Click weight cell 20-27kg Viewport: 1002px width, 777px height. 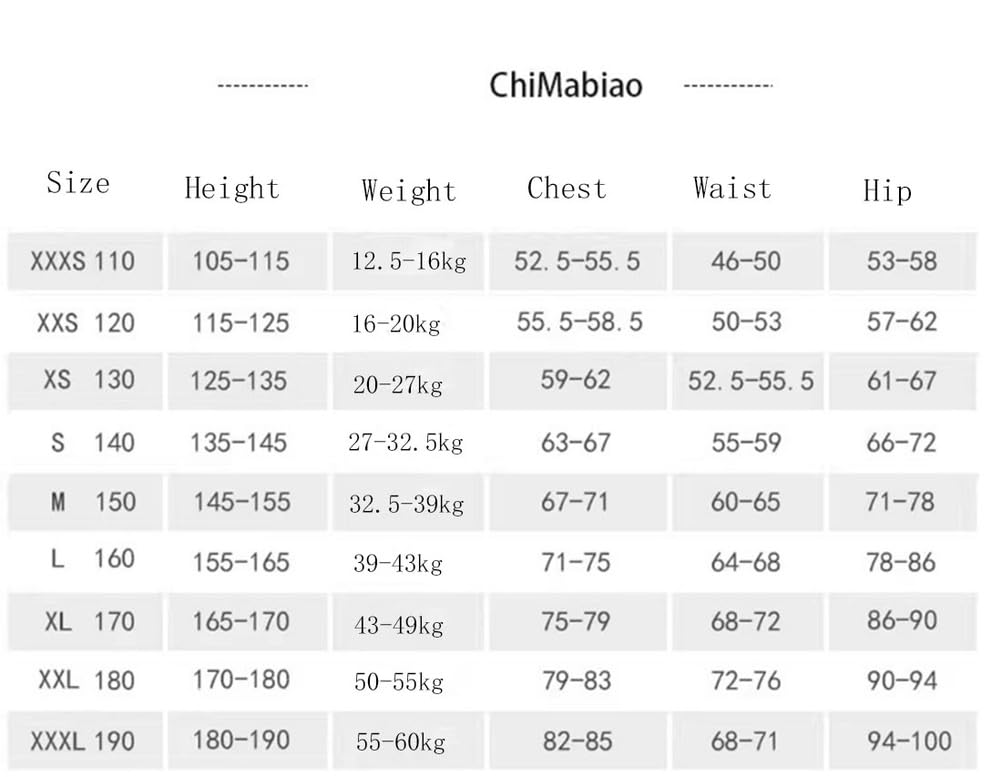[397, 385]
